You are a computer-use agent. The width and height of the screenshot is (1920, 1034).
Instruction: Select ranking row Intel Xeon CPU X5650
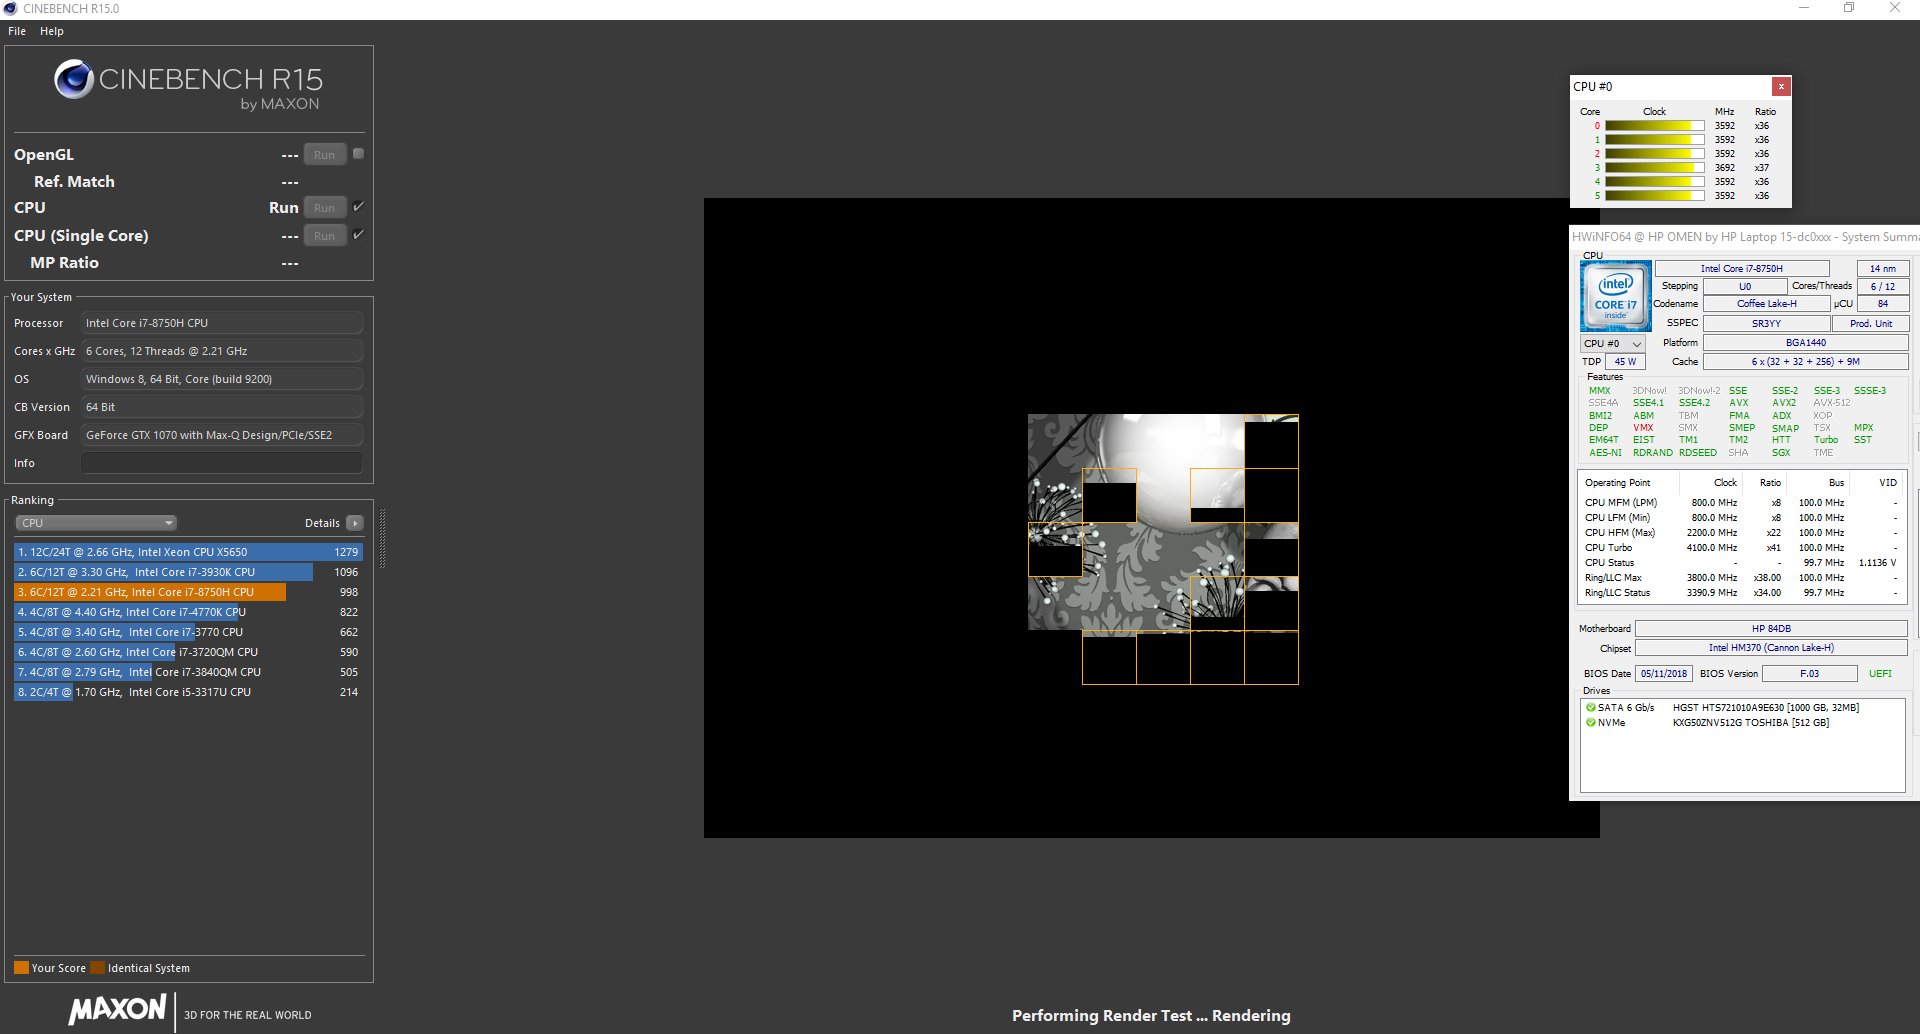click(188, 552)
